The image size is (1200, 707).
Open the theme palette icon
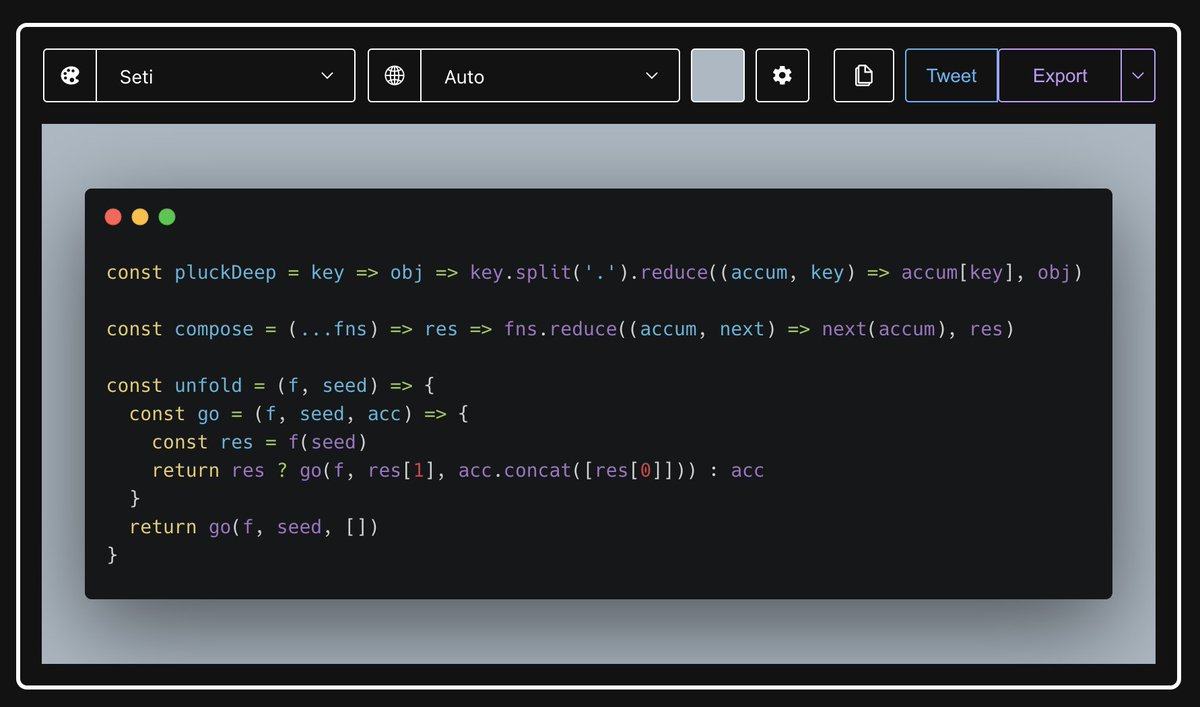pyautogui.click(x=68, y=75)
